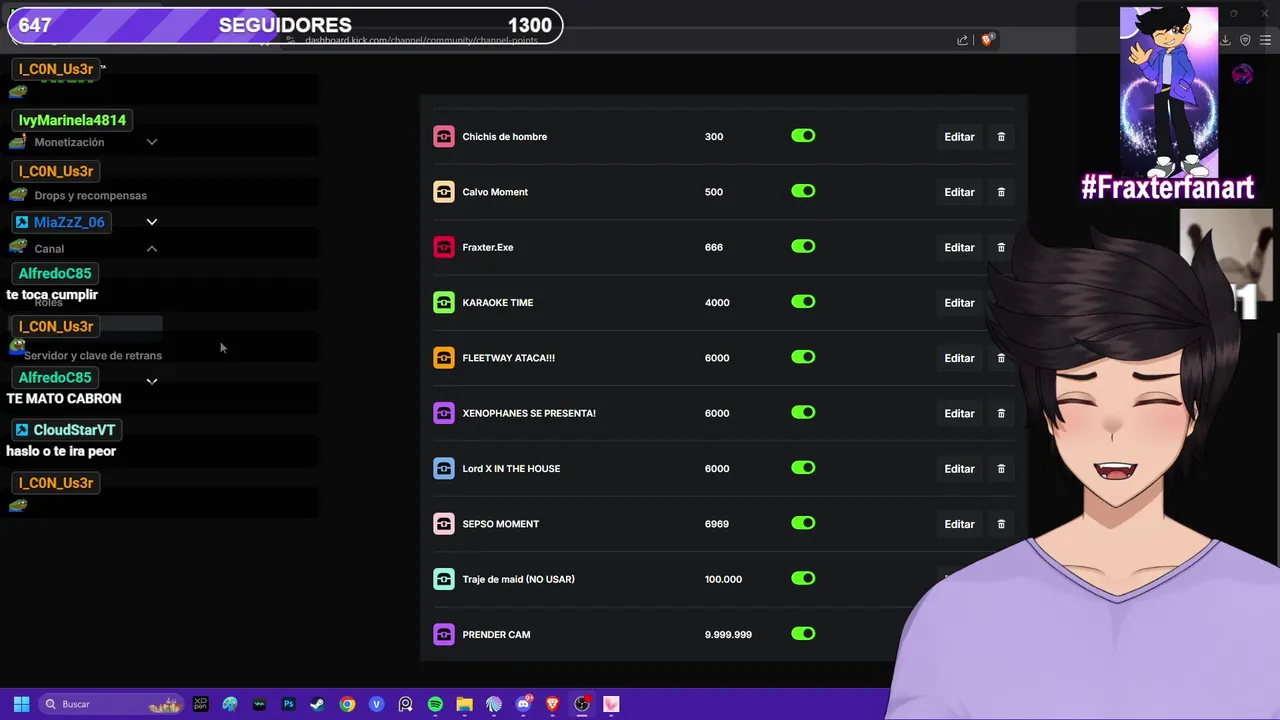Delete the FLEETWAY ATACA!!! reward
This screenshot has width=1280, height=720.
[1001, 358]
